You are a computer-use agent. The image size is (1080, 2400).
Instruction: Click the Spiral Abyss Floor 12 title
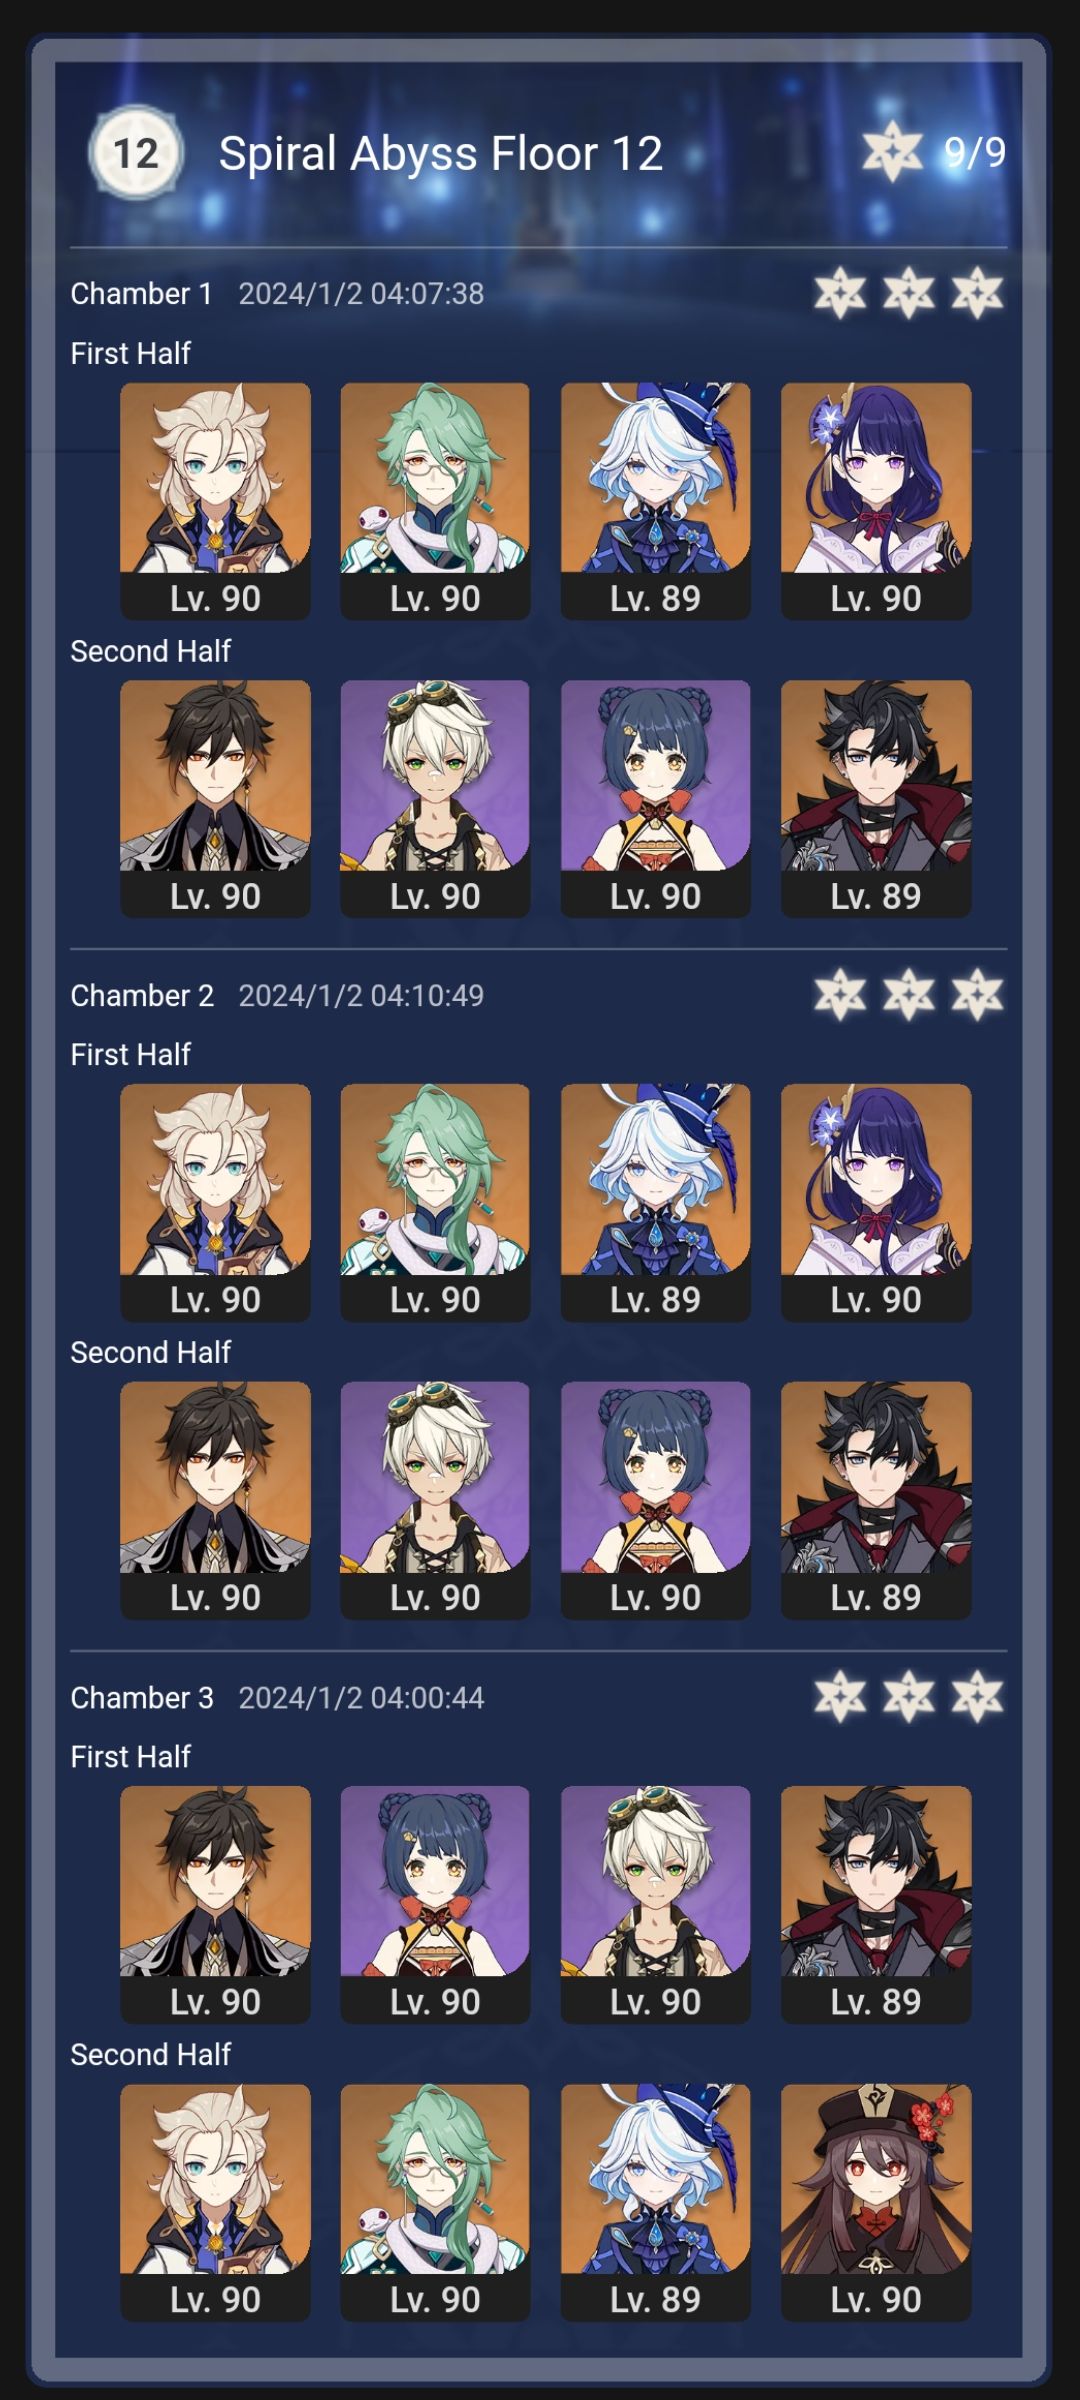440,154
